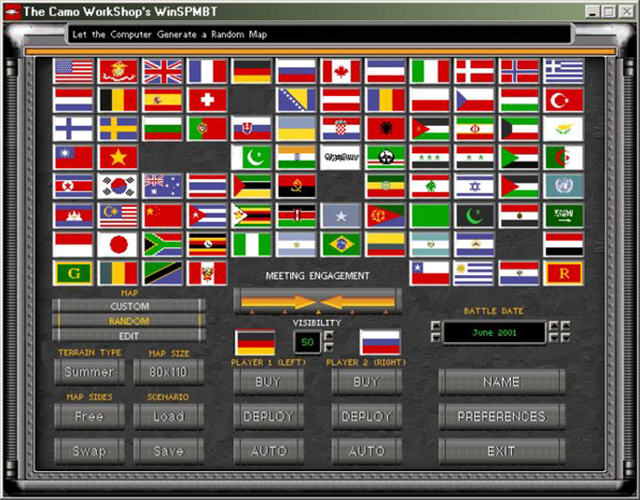Screen dimensions: 640x500
Task: Select the RANDOM map option
Action: pyautogui.click(x=129, y=321)
